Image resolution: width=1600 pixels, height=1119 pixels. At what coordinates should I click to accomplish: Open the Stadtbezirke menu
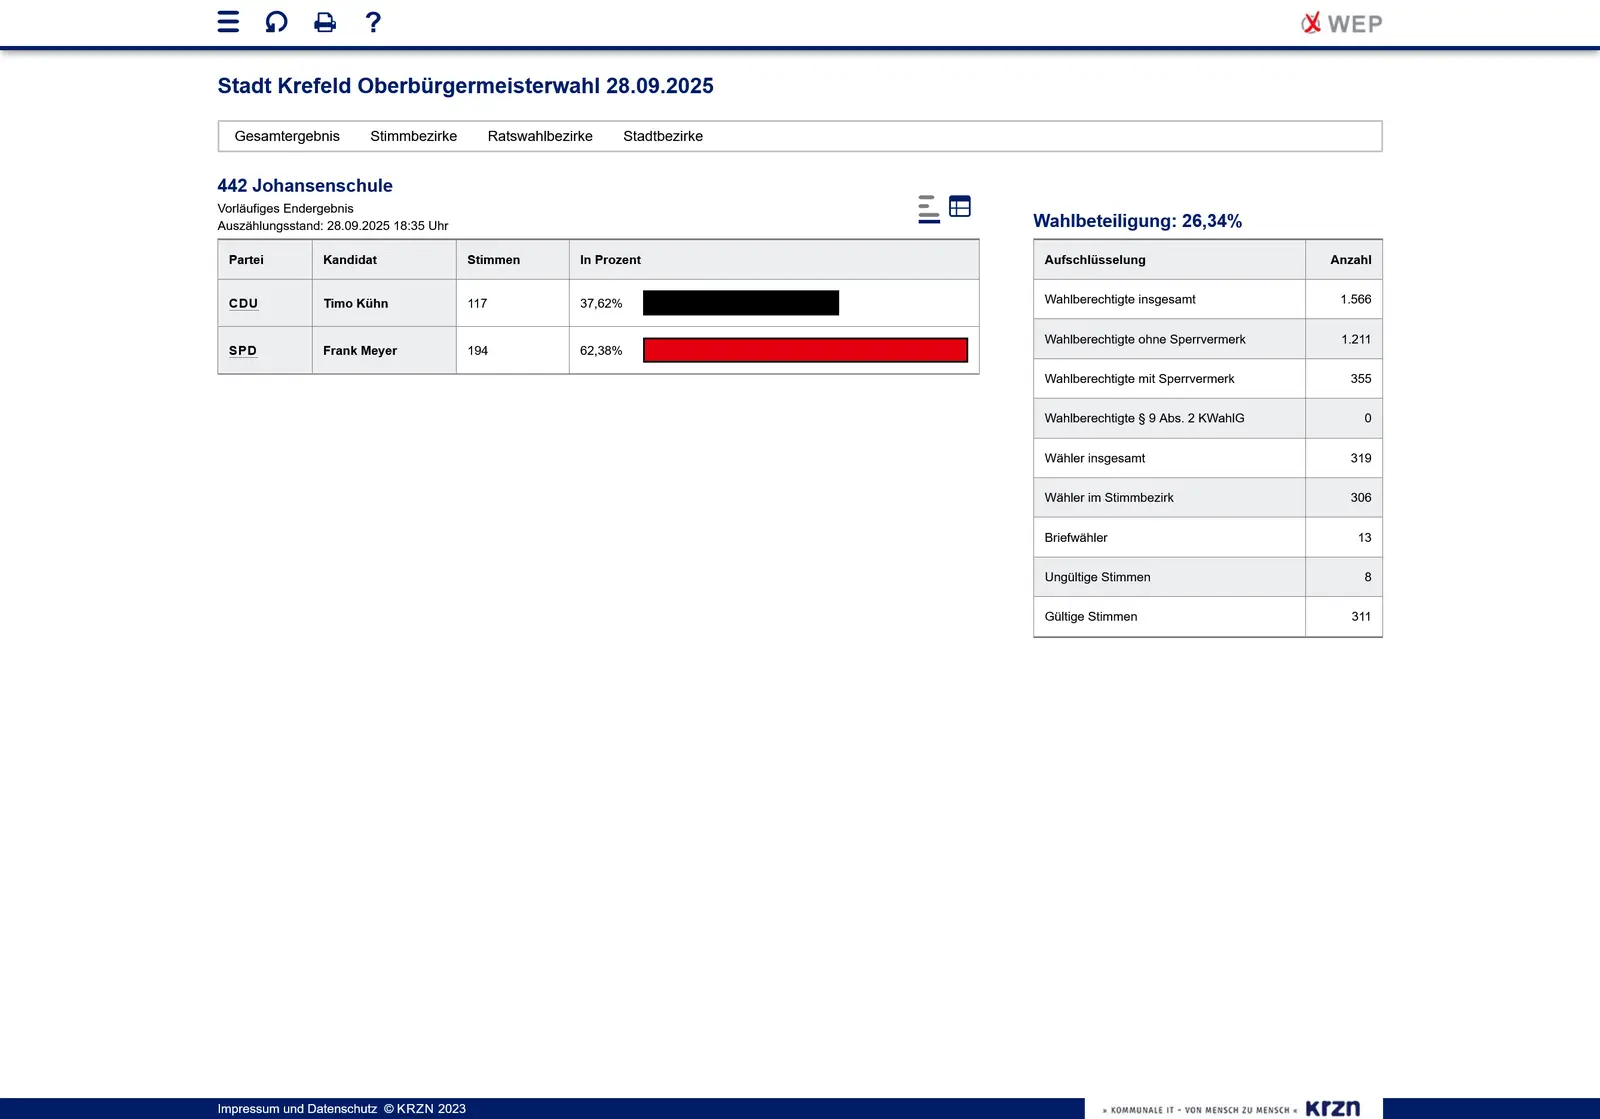pyautogui.click(x=663, y=136)
